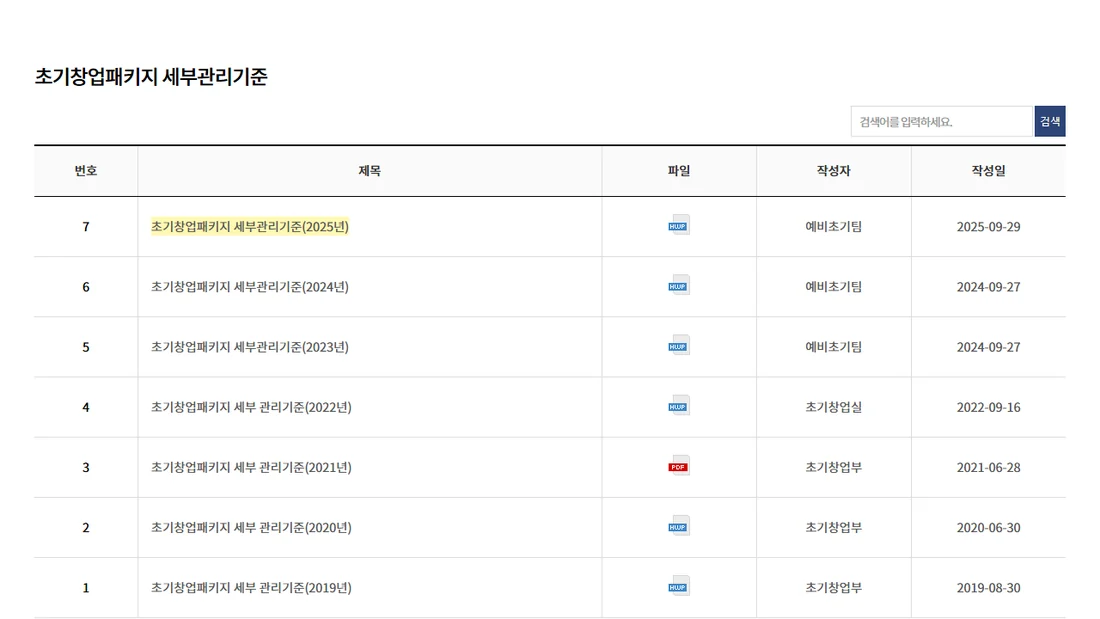Image resolution: width=1100 pixels, height=619 pixels.
Task: Click row number 7 cell
Action: tap(86, 227)
